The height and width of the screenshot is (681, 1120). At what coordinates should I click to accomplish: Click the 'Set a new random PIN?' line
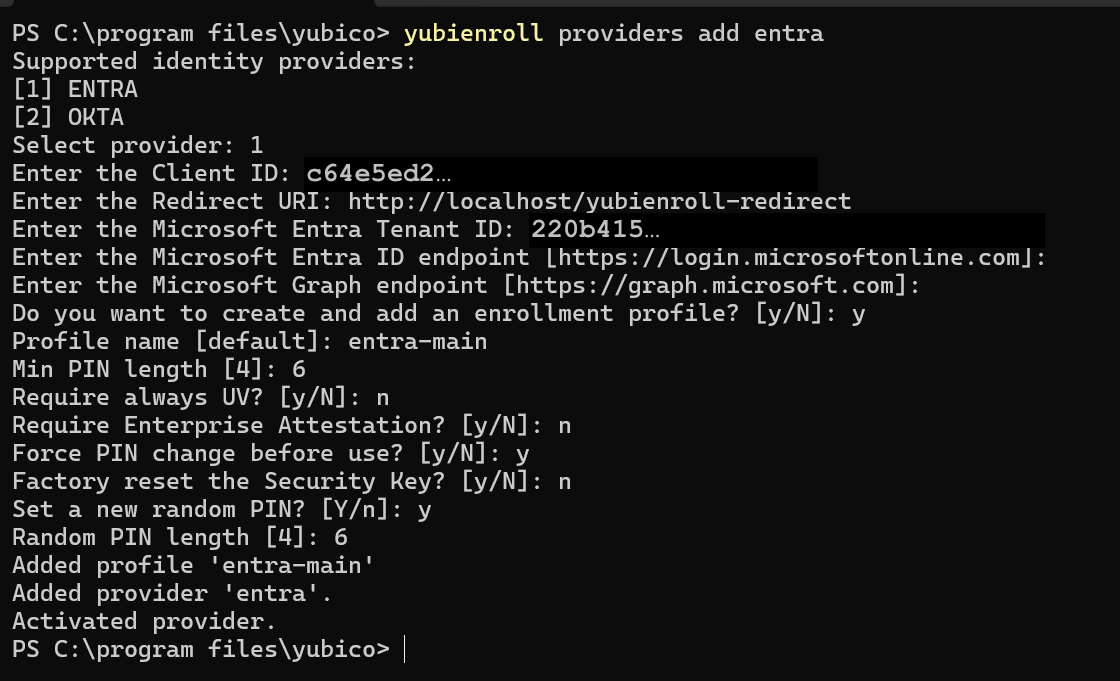(222, 509)
